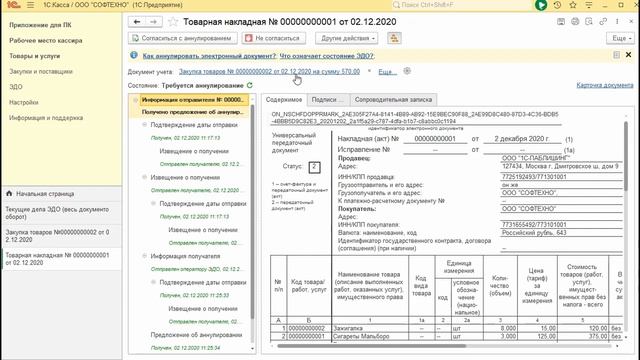
Task: Switch to Содержимое tab
Action: (x=284, y=100)
